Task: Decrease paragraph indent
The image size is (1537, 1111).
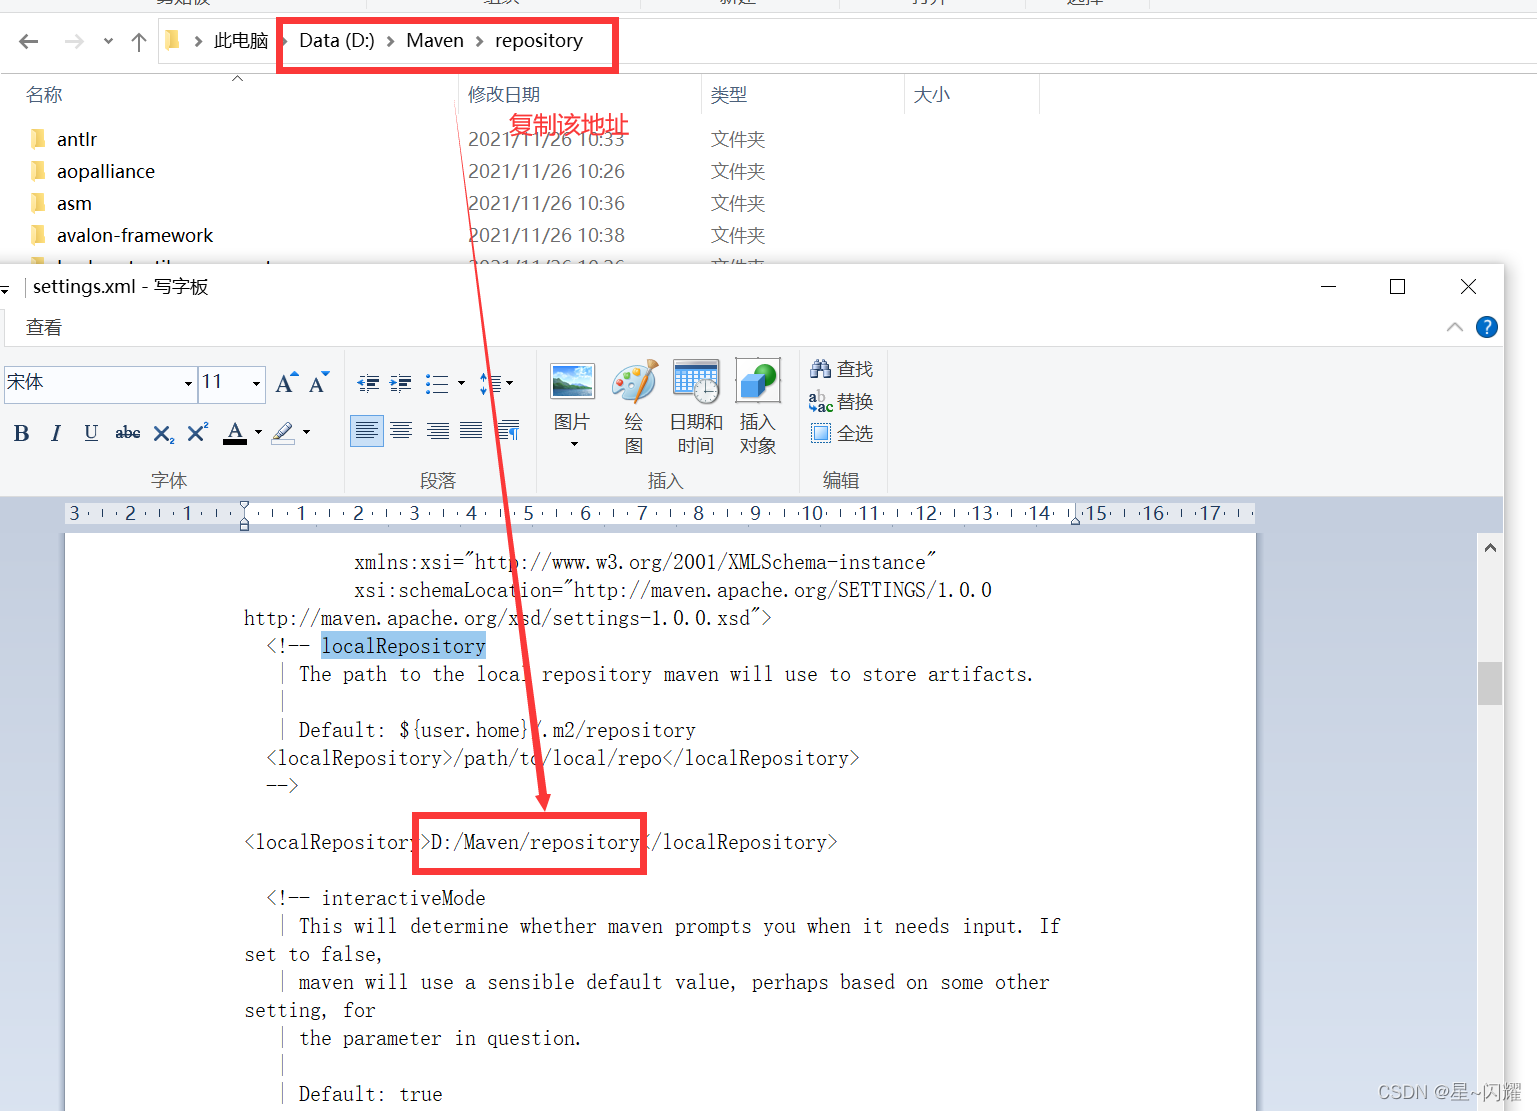Action: point(368,383)
